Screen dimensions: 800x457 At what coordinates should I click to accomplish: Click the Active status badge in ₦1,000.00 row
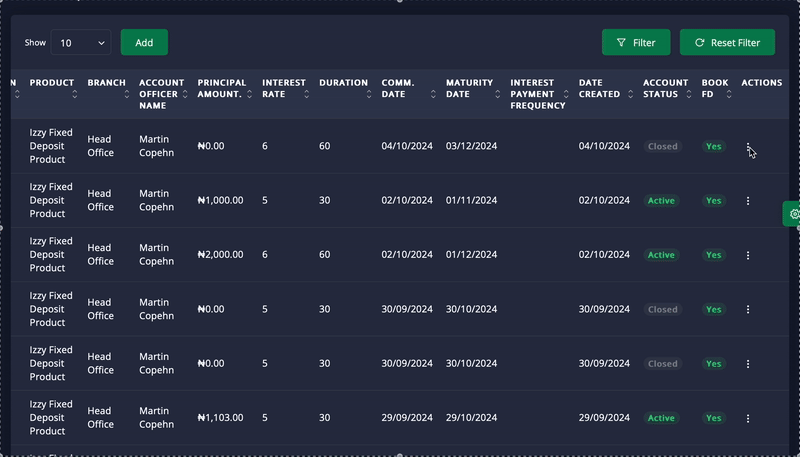pyautogui.click(x=661, y=201)
